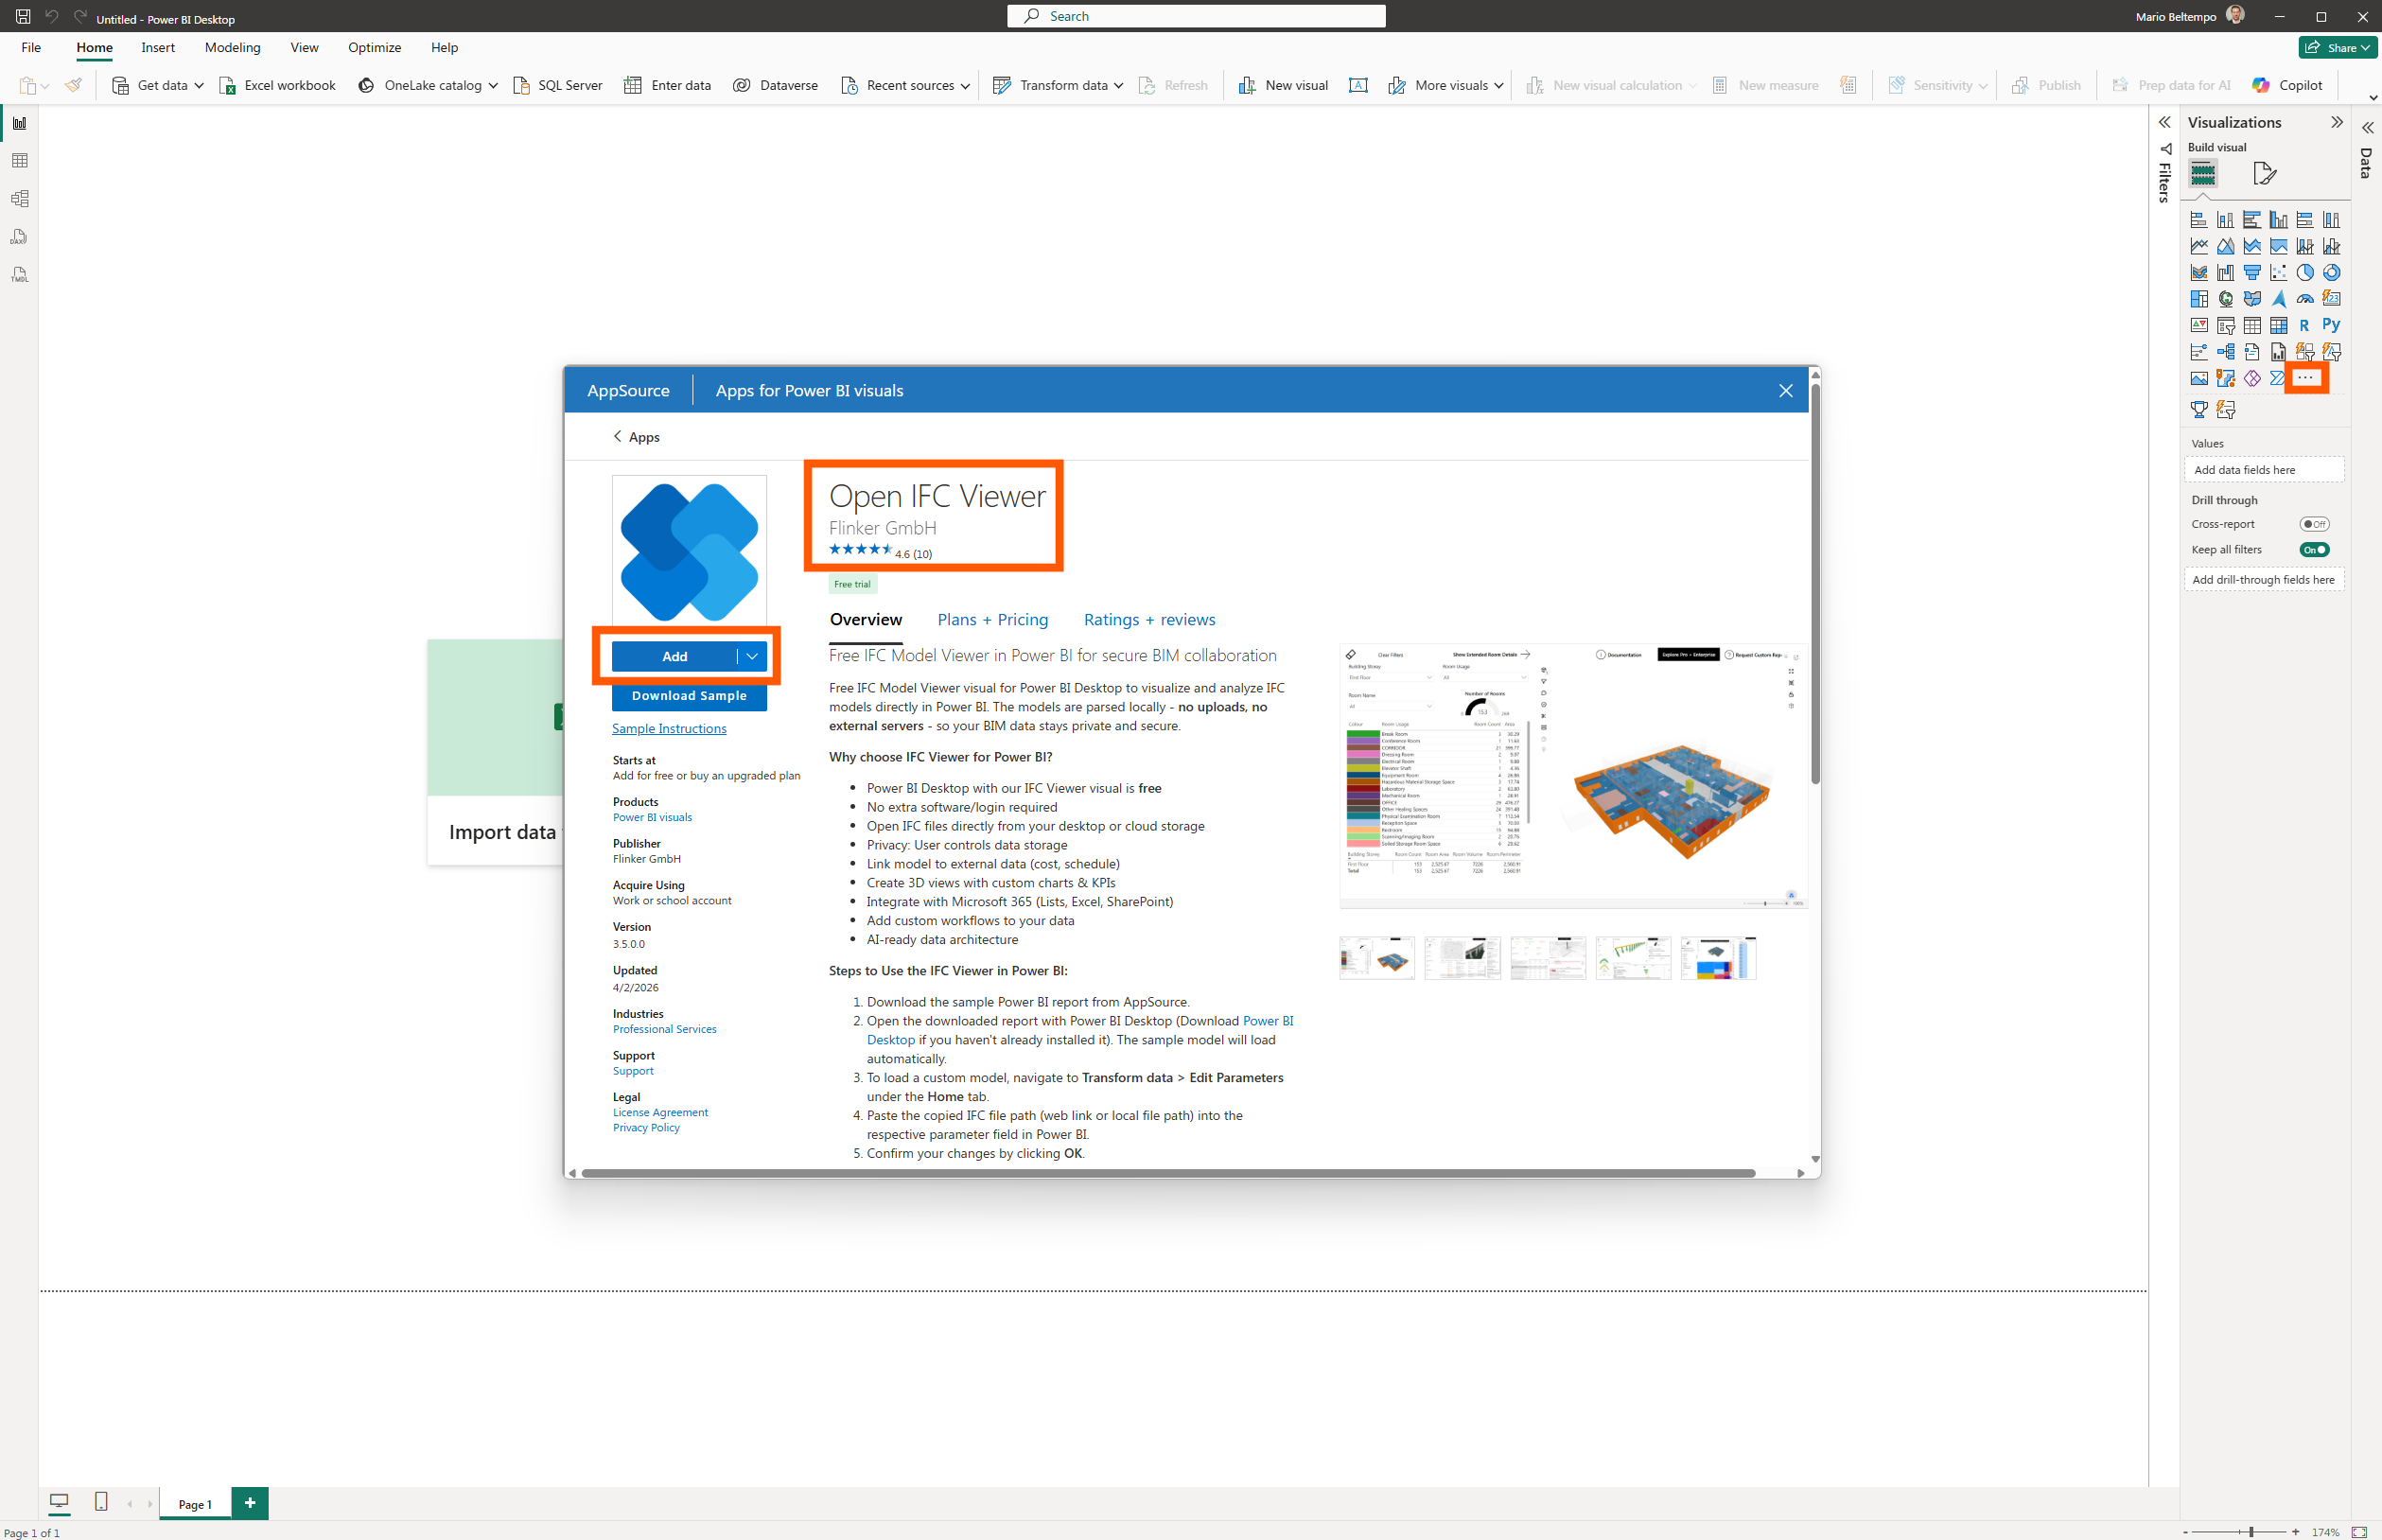Screen dimensions: 2382x1540
Task: Open the Transform data dropdown arrow
Action: click(1118, 86)
